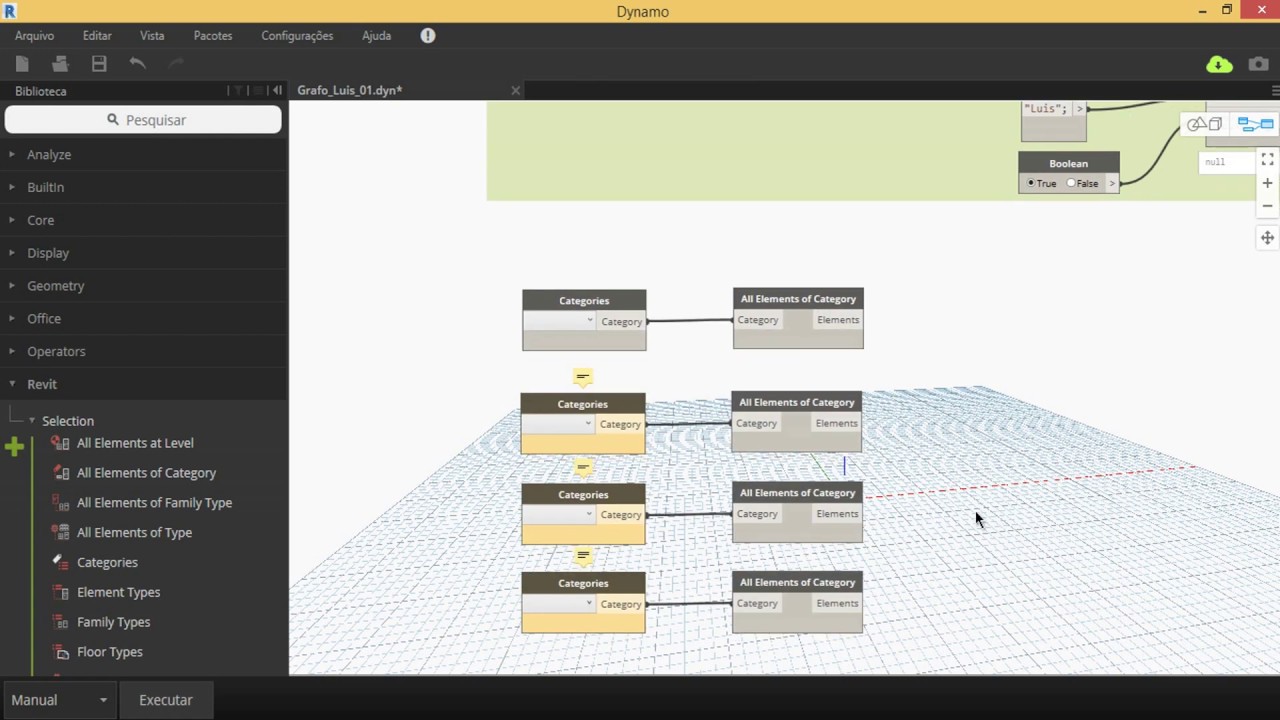The height and width of the screenshot is (720, 1280).
Task: Click the null preview box
Action: tap(1226, 162)
